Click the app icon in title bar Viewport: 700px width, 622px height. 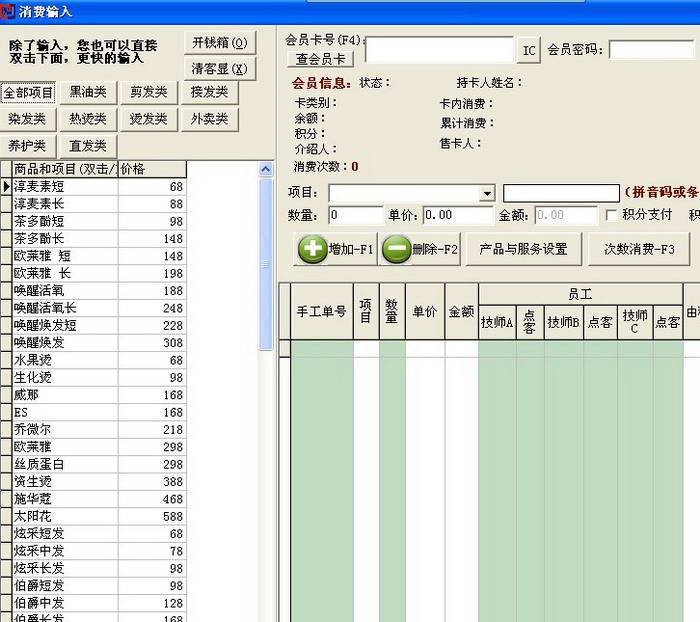click(8, 11)
